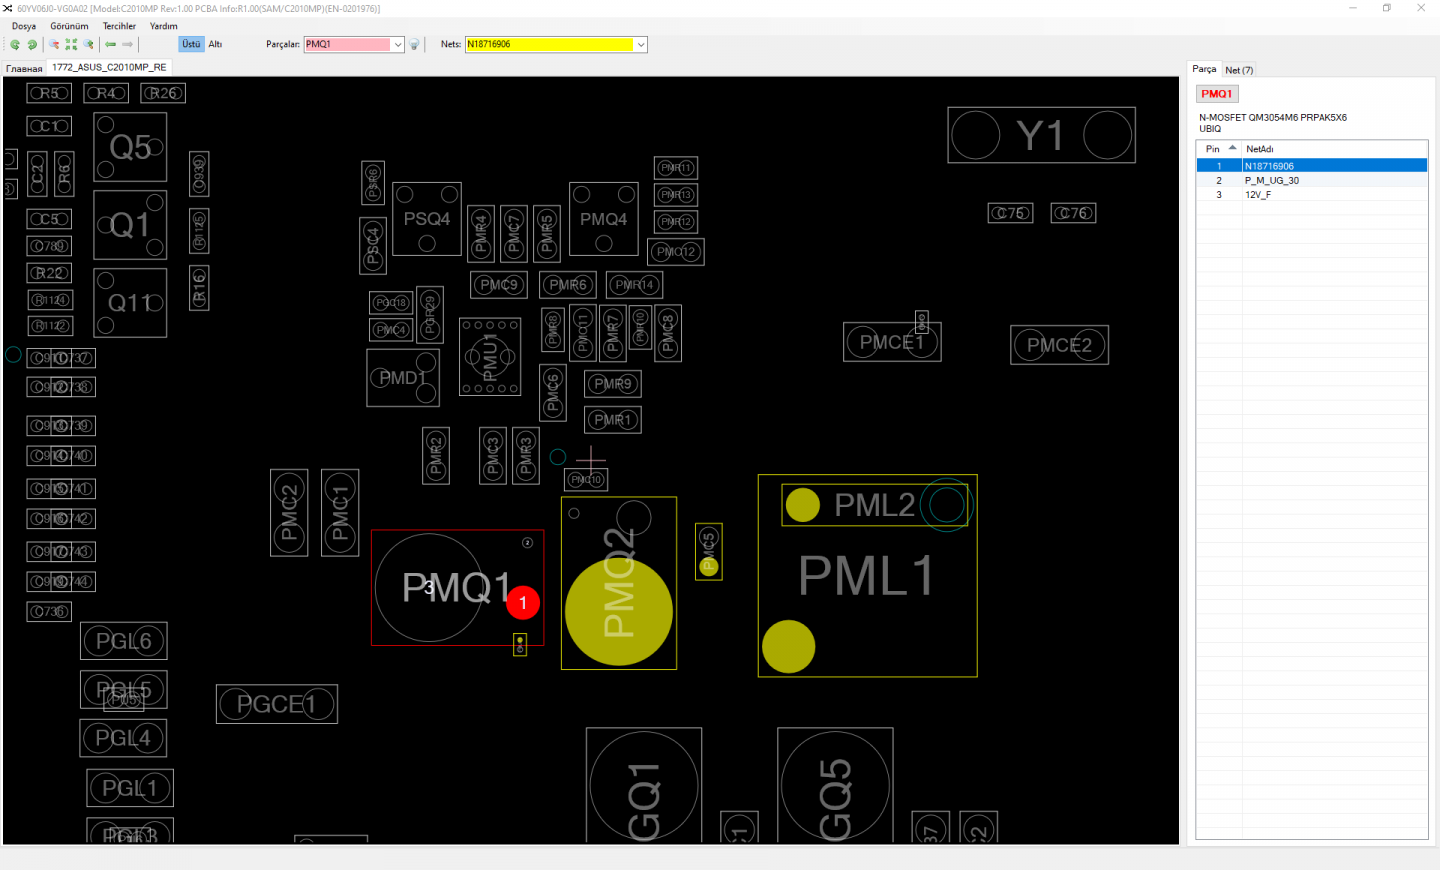Click the rotate right toolbar icon
Screen dimensions: 1440x870
point(32,44)
